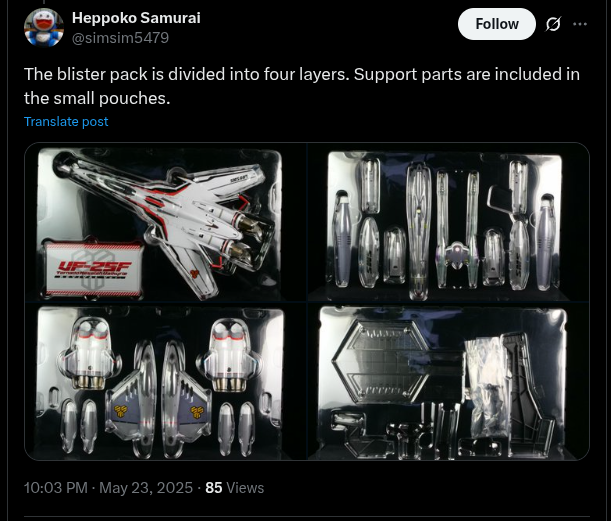Open the Heppoko Samurai display name
Screen dimensions: 611x521
click(x=136, y=18)
